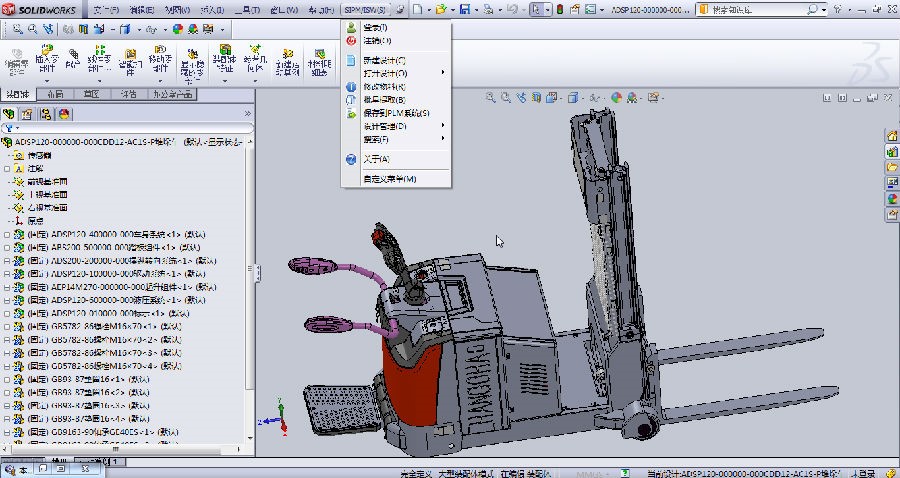
Task: Open the PropertyManager tab icon
Action: tap(28, 114)
